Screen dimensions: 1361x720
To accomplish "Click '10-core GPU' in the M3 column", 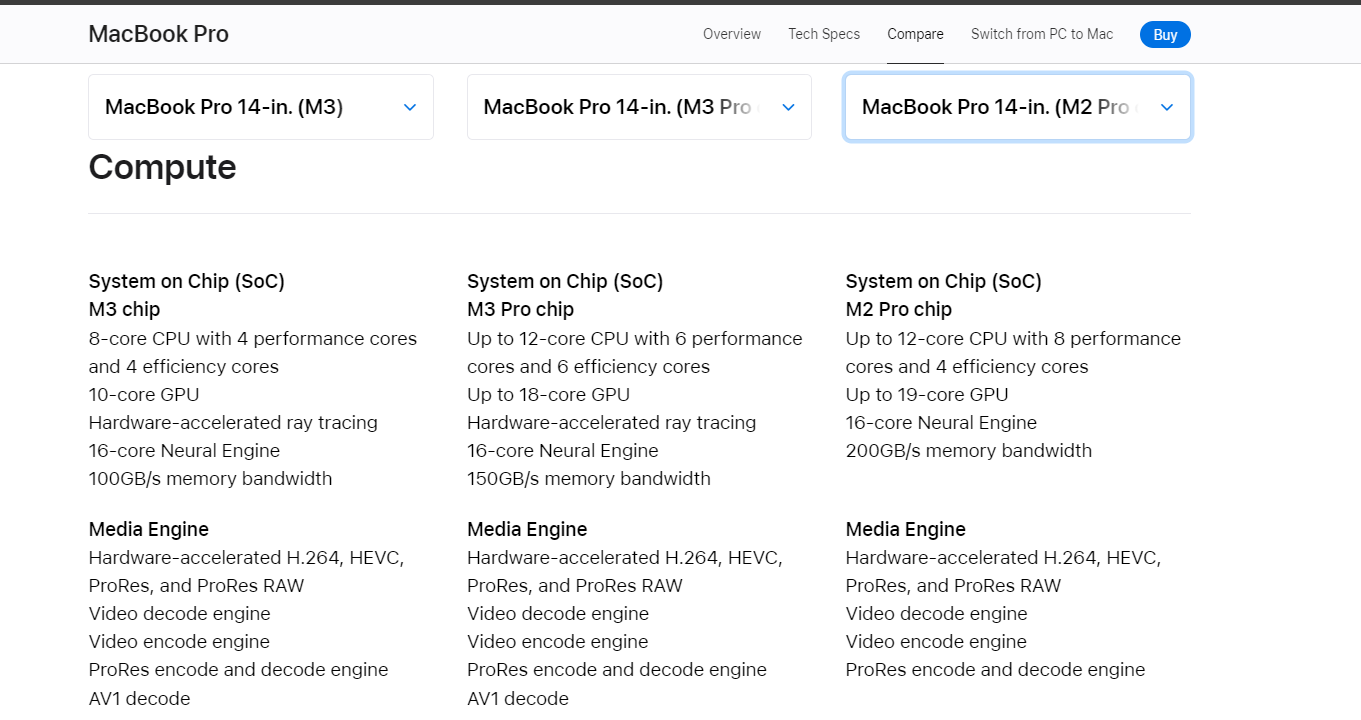I will tap(144, 394).
